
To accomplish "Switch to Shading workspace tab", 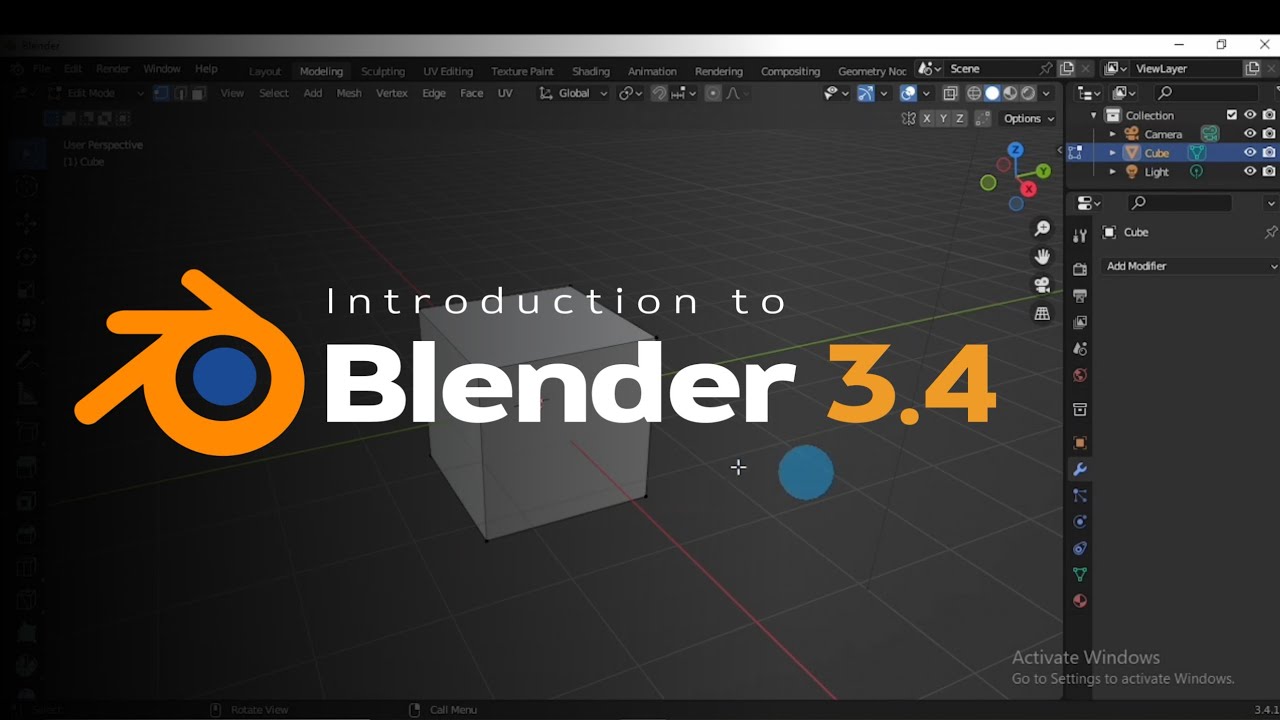I will point(591,71).
